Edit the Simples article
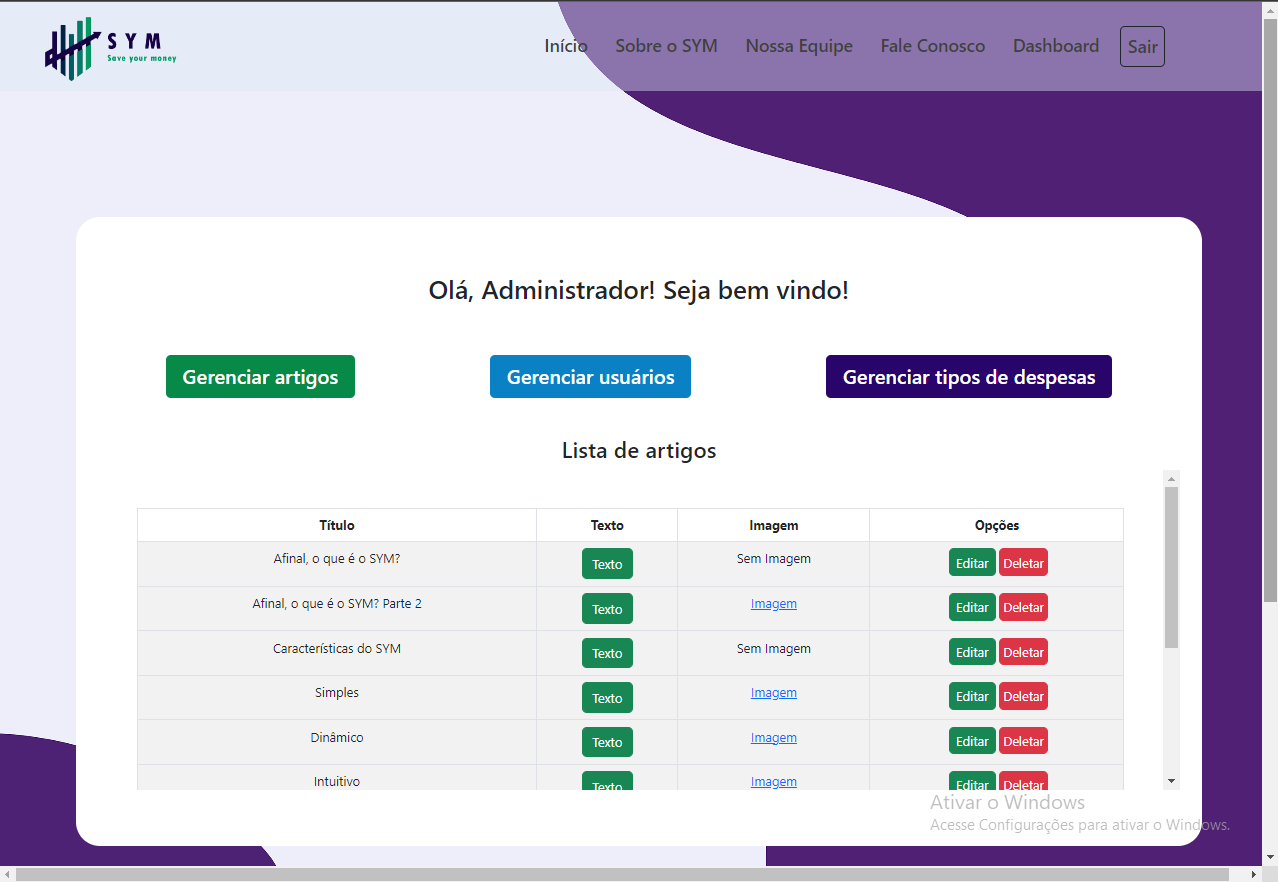The width and height of the screenshot is (1278, 882). tap(972, 697)
